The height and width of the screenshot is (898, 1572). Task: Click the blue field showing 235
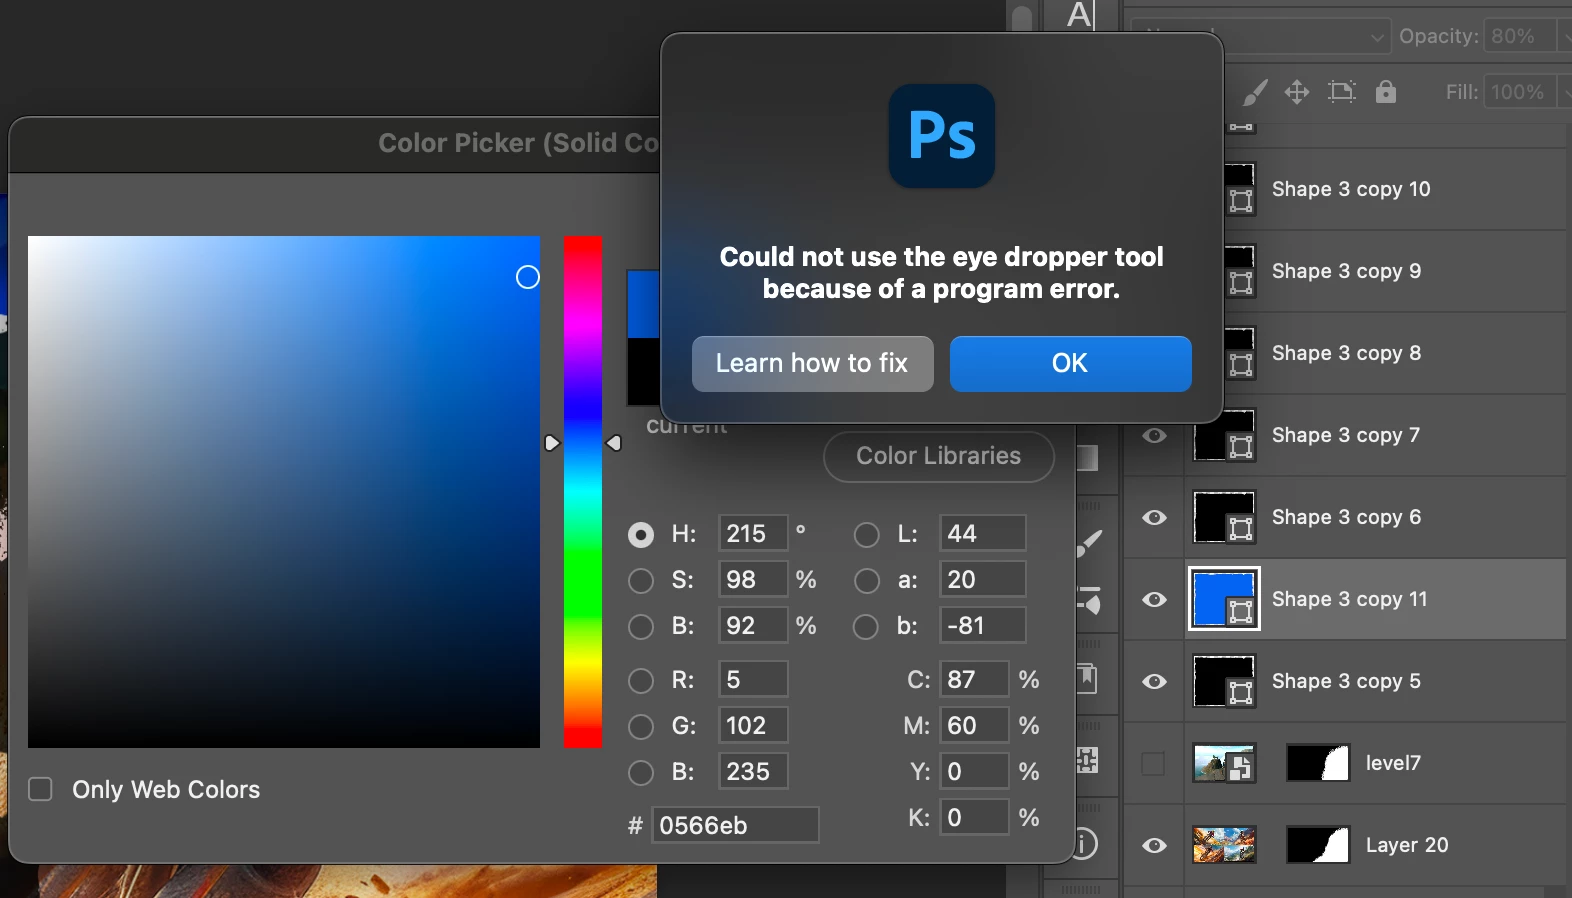[753, 771]
